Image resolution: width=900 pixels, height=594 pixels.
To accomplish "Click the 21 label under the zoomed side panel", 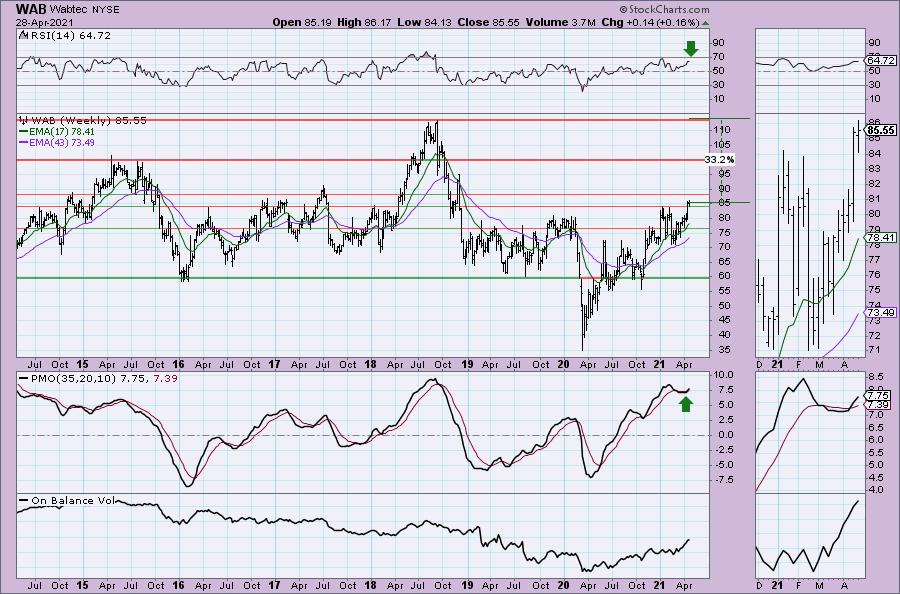I will pos(777,364).
